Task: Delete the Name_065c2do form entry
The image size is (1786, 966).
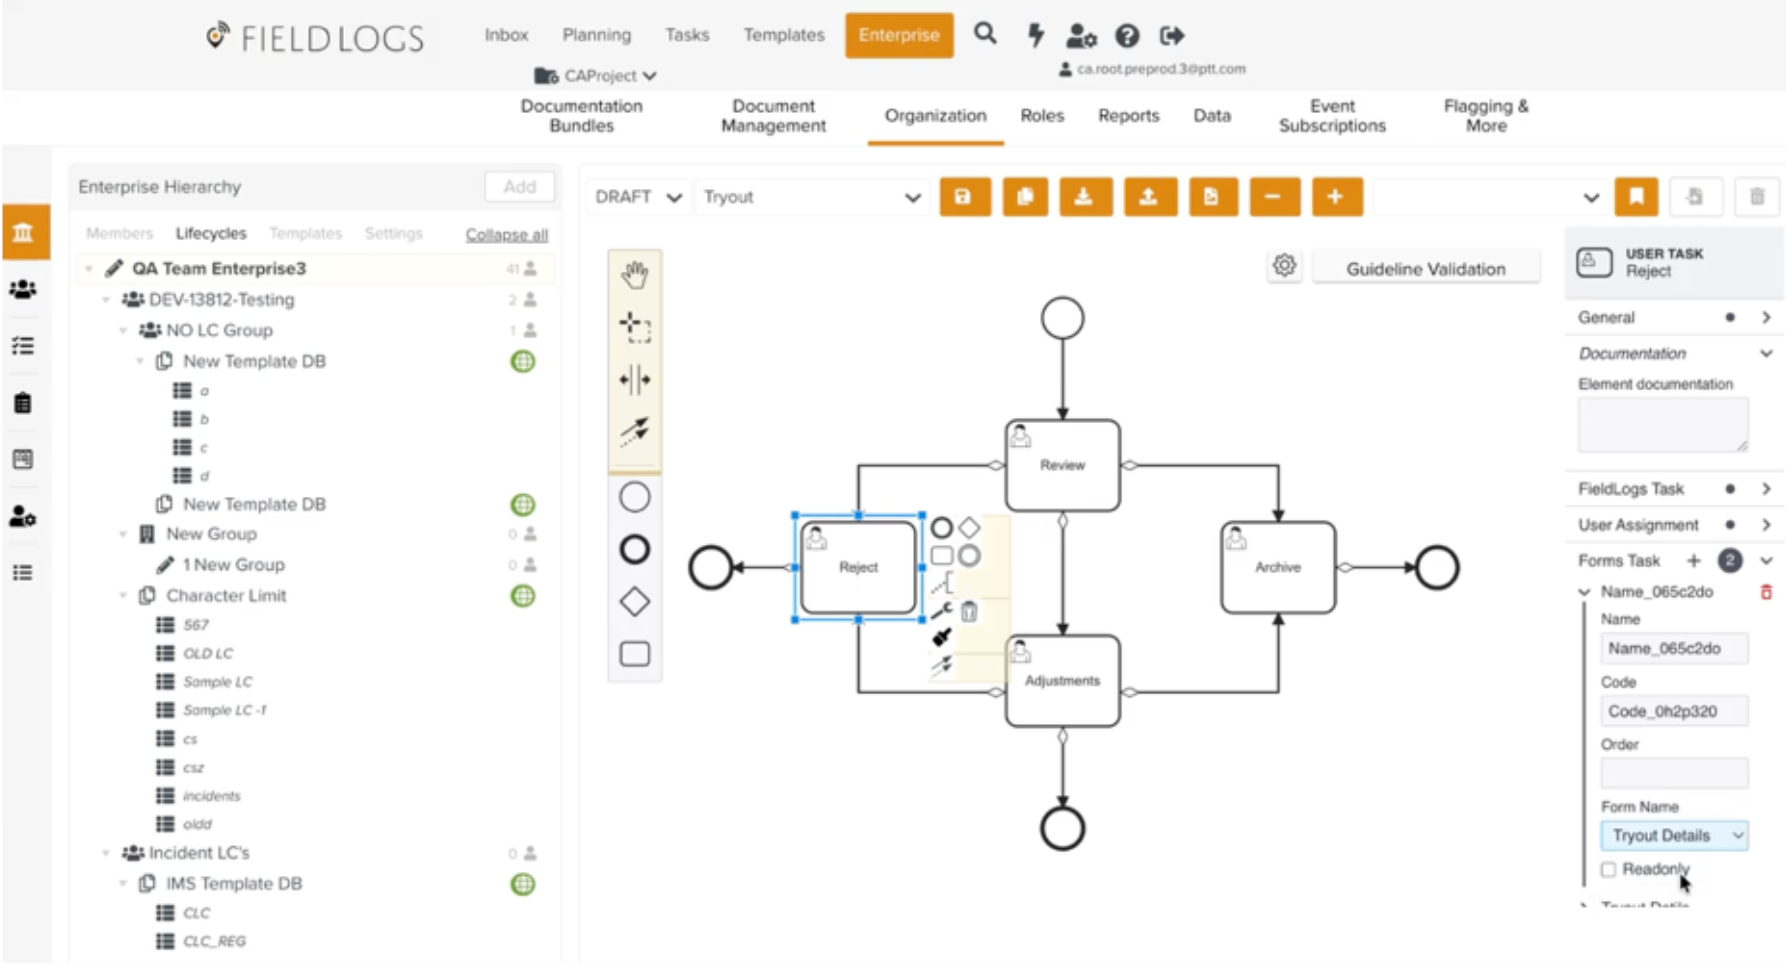Action: tap(1766, 592)
